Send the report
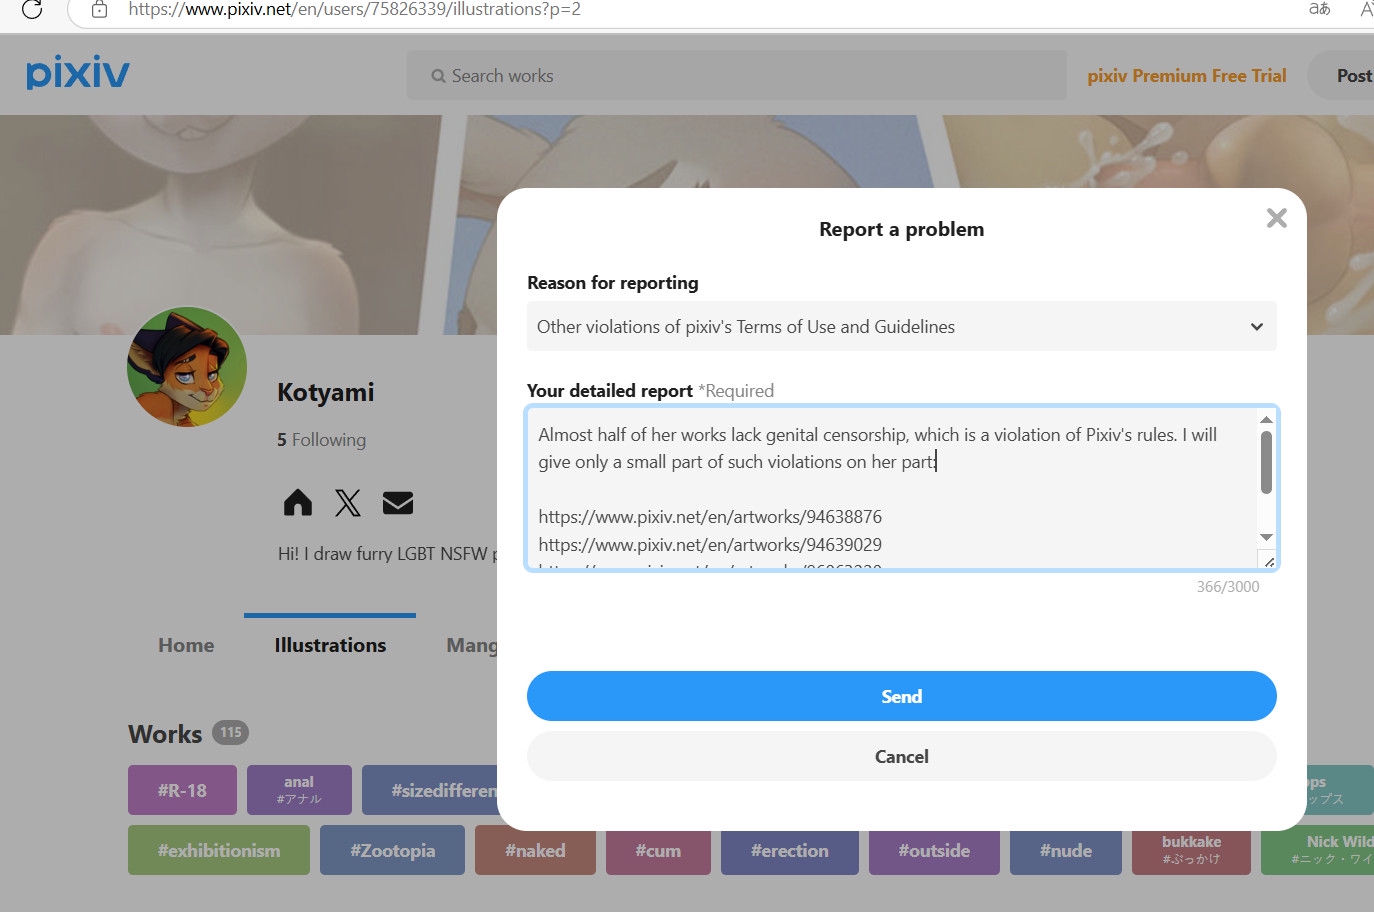Screen dimensions: 1374x912 [x=902, y=696]
